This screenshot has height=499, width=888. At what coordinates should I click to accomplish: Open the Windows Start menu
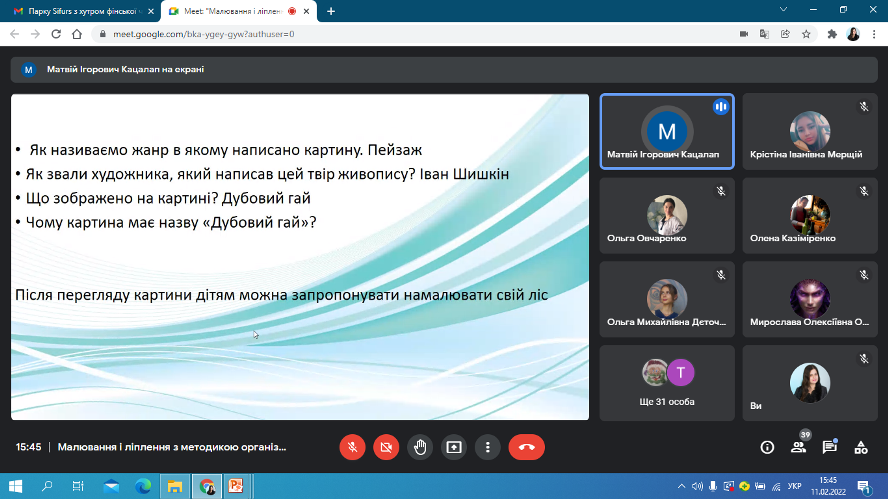tap(15, 486)
